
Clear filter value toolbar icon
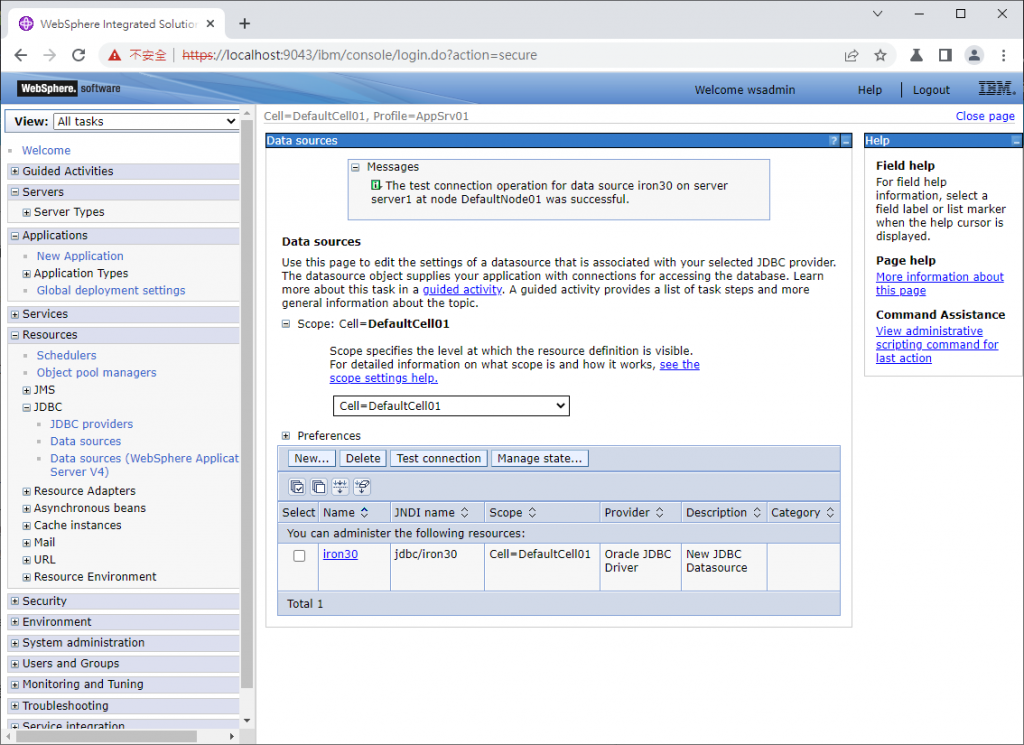362,486
